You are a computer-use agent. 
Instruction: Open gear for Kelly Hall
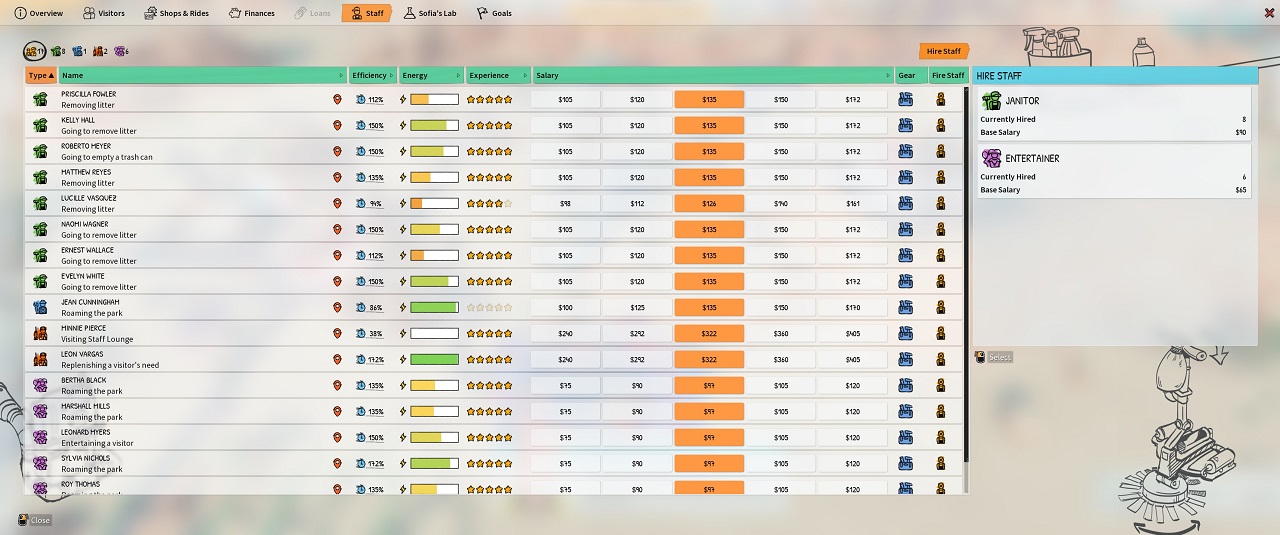906,125
